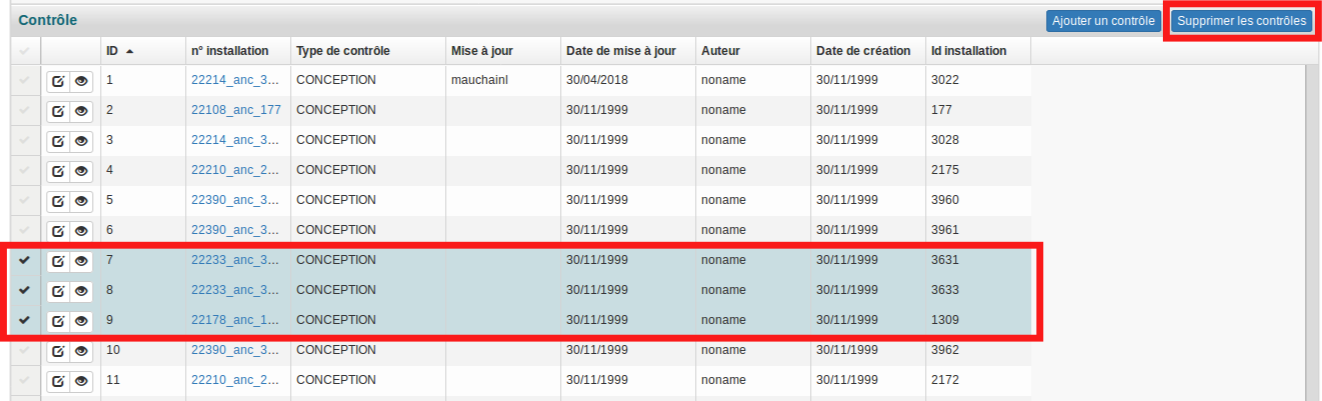1322x401 pixels.
Task: Open the installation link in row ID 4
Action: click(235, 170)
